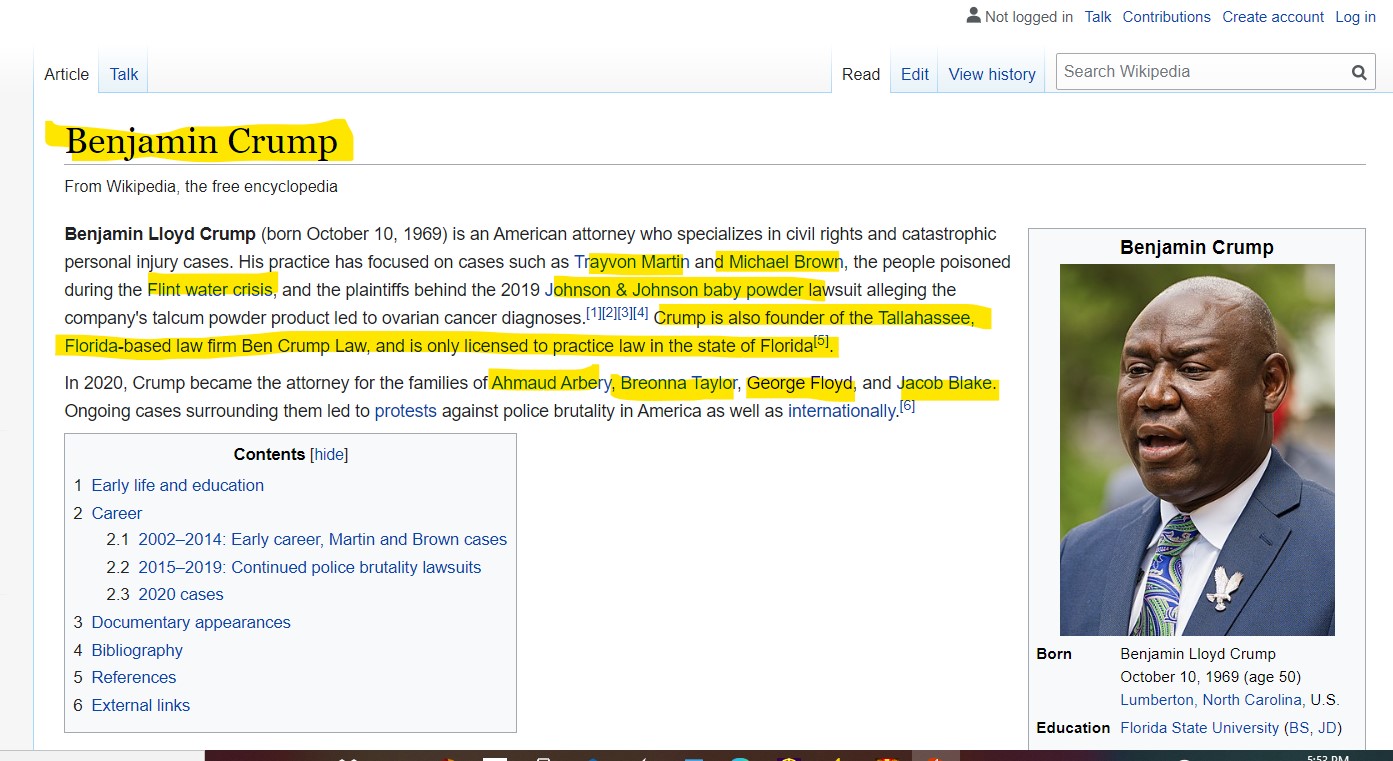
Task: Follow the George Floyd link
Action: (x=800, y=383)
